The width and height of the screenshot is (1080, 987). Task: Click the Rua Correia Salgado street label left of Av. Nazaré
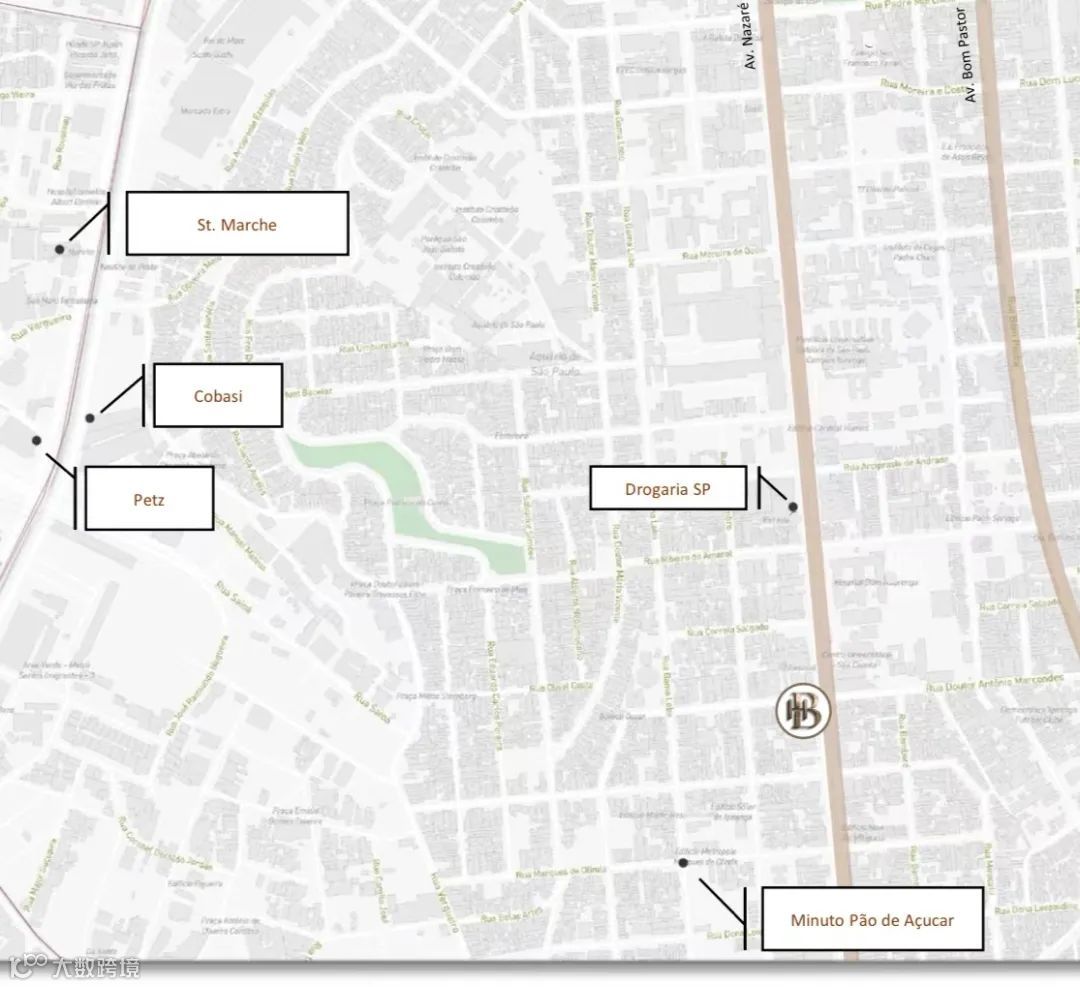728,630
